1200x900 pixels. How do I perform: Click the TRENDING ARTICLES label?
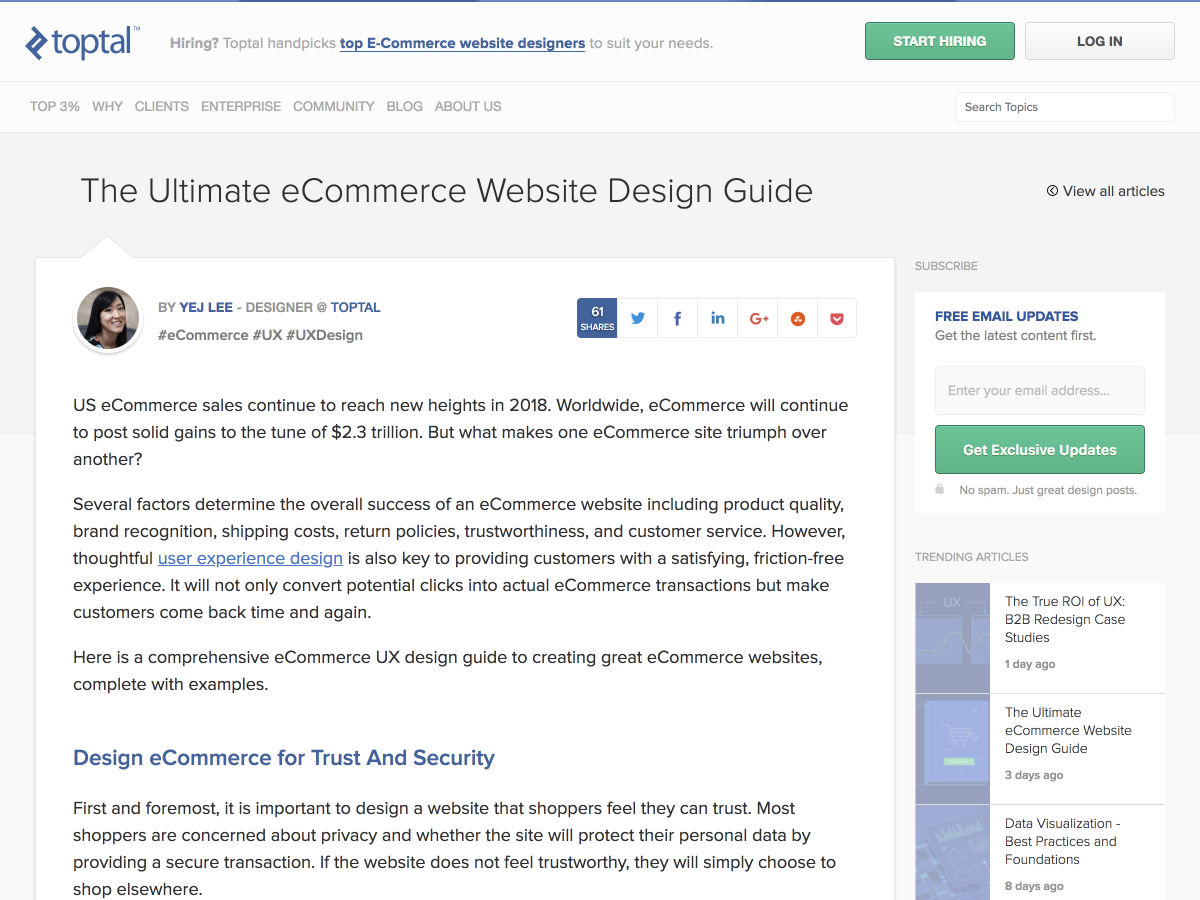(972, 557)
